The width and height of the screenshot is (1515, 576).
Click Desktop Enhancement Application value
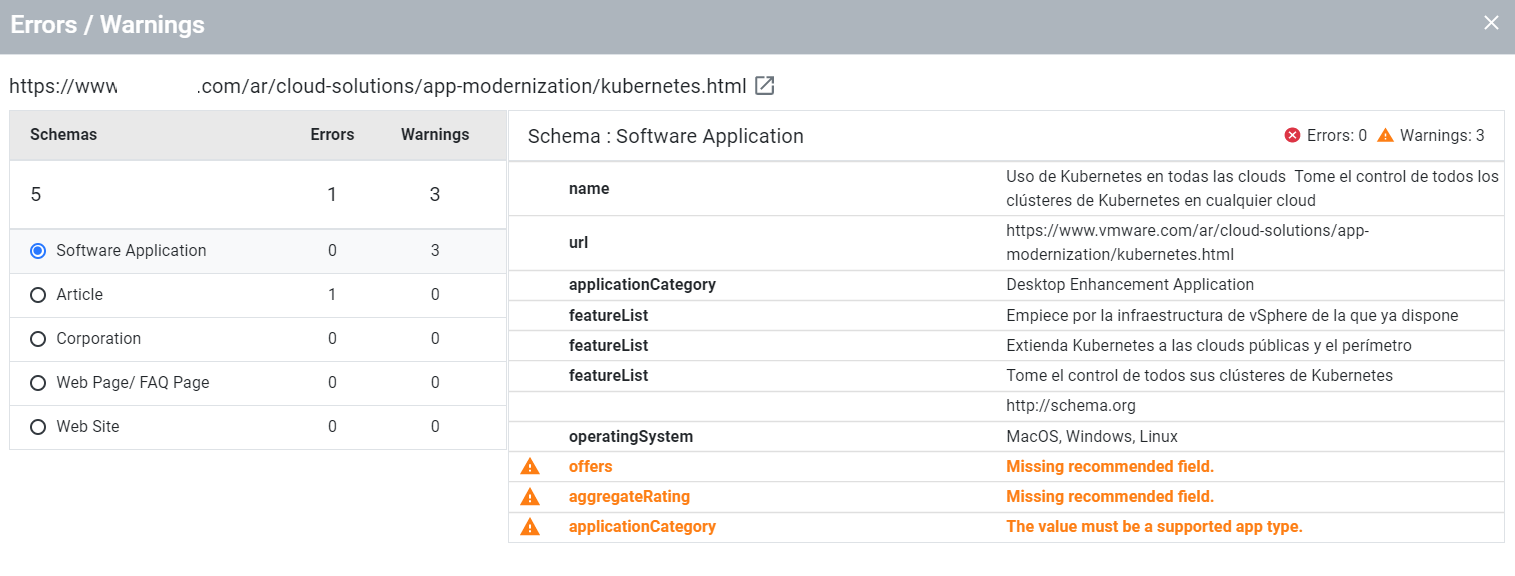point(1130,285)
